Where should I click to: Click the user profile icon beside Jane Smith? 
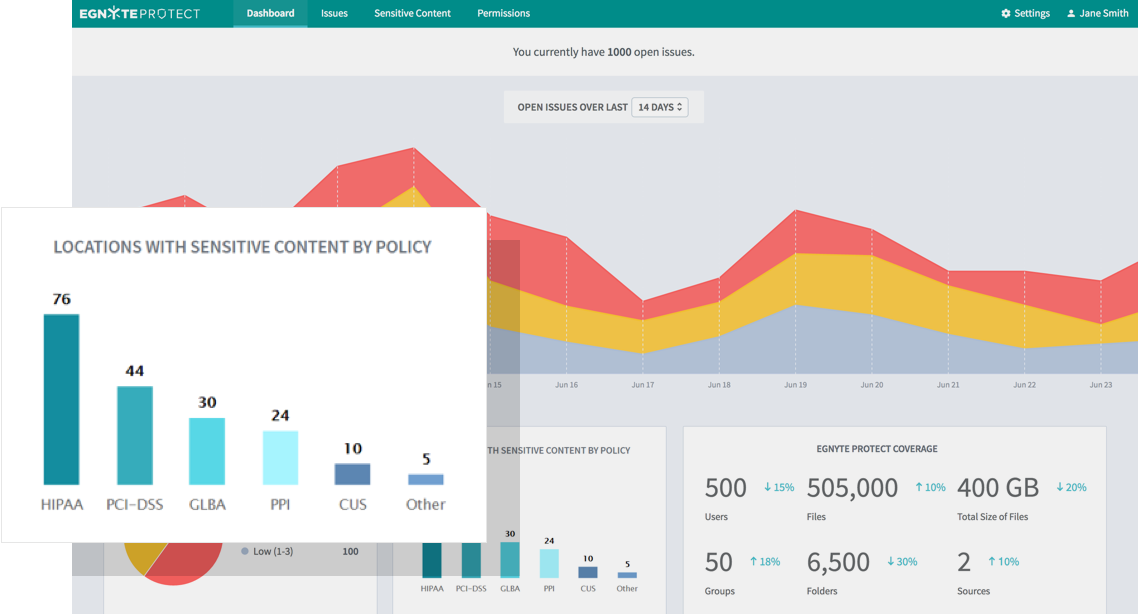(1071, 14)
